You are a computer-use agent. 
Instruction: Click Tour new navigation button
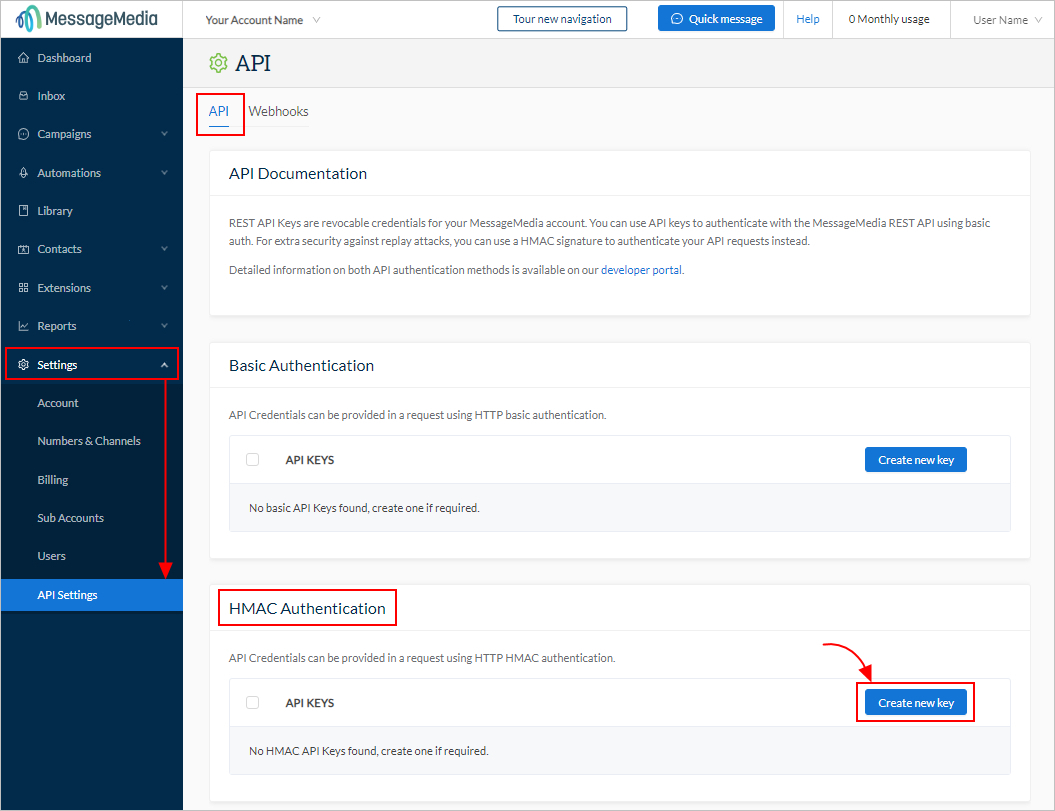(x=562, y=19)
